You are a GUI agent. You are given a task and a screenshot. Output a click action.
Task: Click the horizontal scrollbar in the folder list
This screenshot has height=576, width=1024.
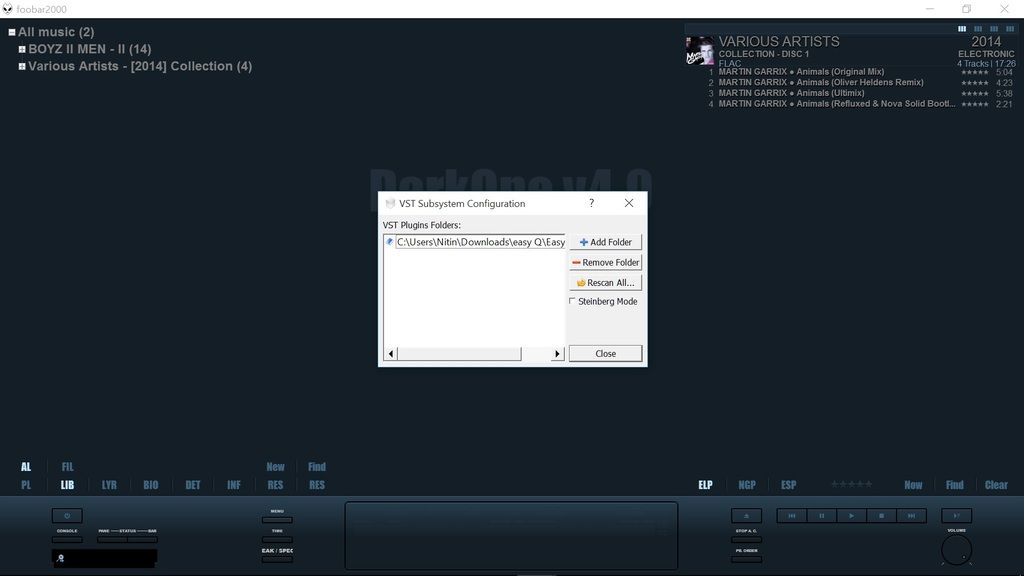click(459, 354)
